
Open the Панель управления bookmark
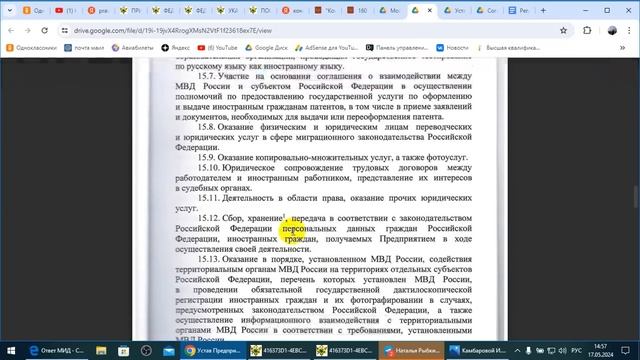click(397, 48)
